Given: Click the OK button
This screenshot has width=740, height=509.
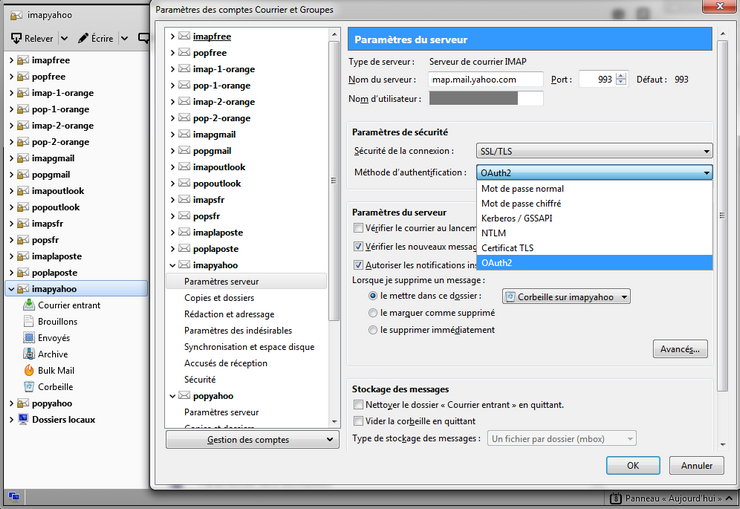Looking at the screenshot, I should click(x=633, y=466).
